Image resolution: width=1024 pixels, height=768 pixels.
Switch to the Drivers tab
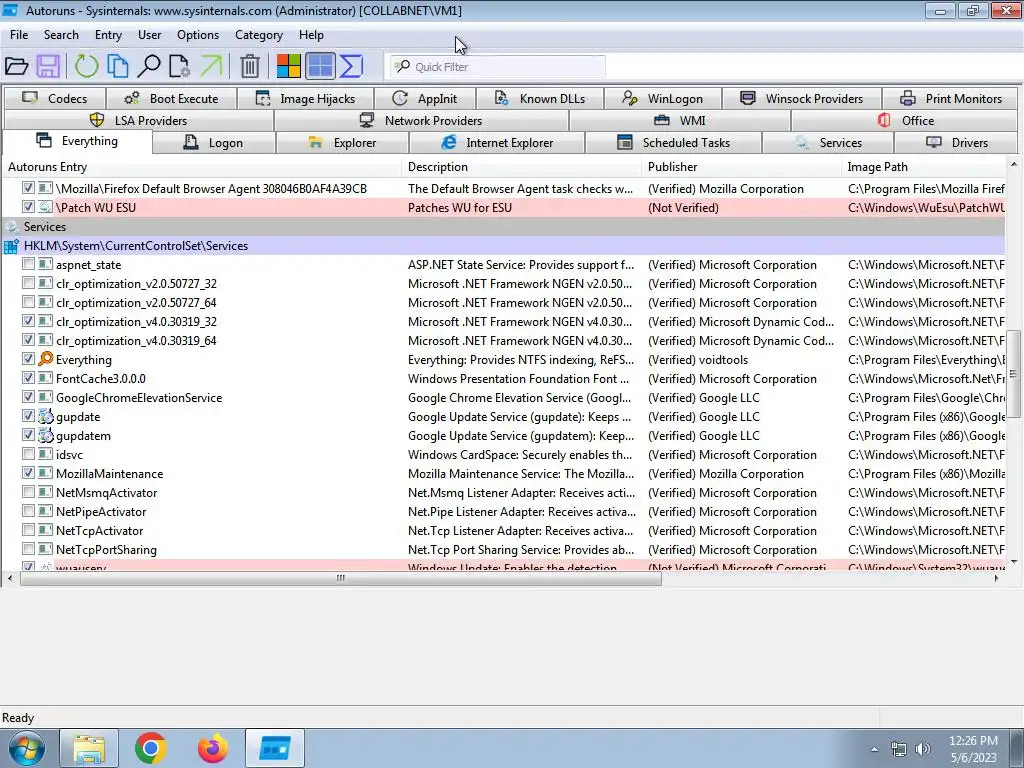(x=956, y=142)
